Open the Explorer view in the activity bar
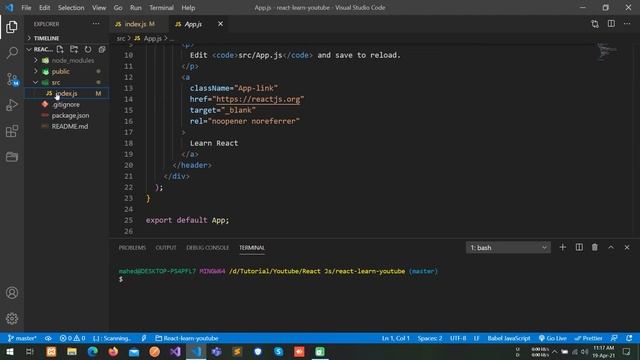640x360 pixels. click(x=12, y=27)
